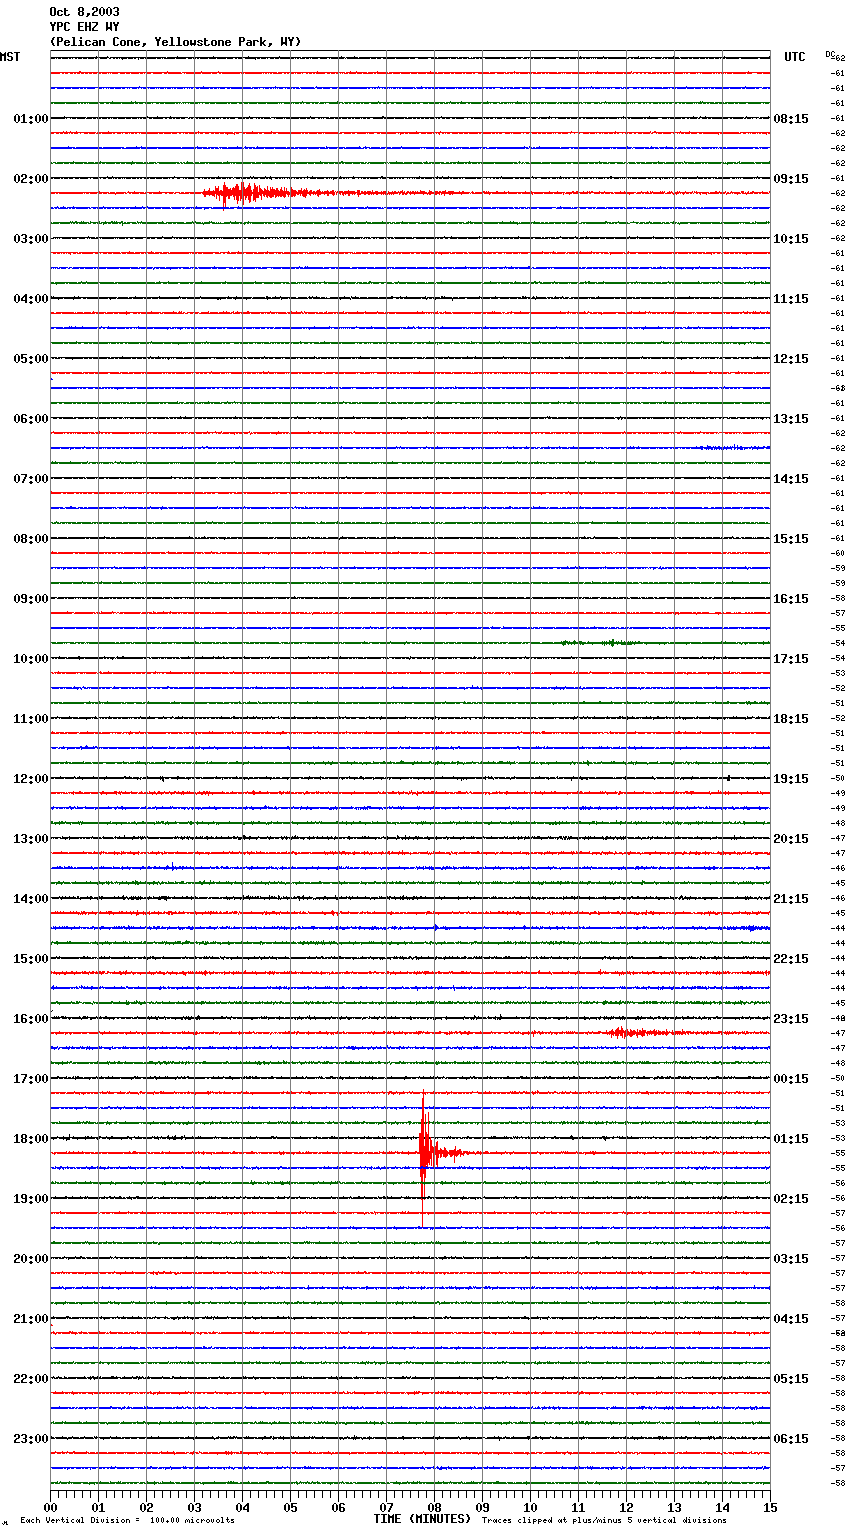
Task: Select the MST time label "14:00"
Action: [31, 899]
